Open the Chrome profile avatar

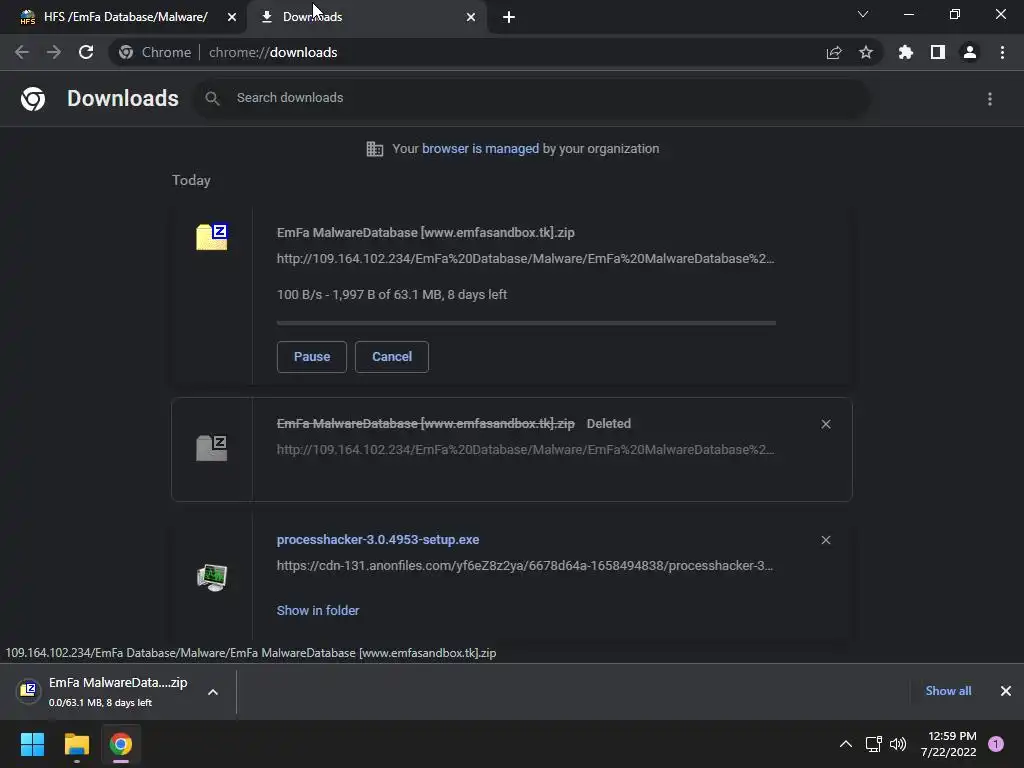pos(970,52)
